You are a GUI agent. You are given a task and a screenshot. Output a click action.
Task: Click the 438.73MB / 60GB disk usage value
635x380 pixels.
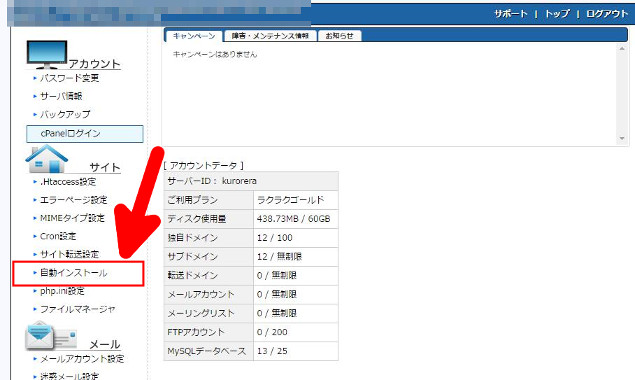(293, 219)
